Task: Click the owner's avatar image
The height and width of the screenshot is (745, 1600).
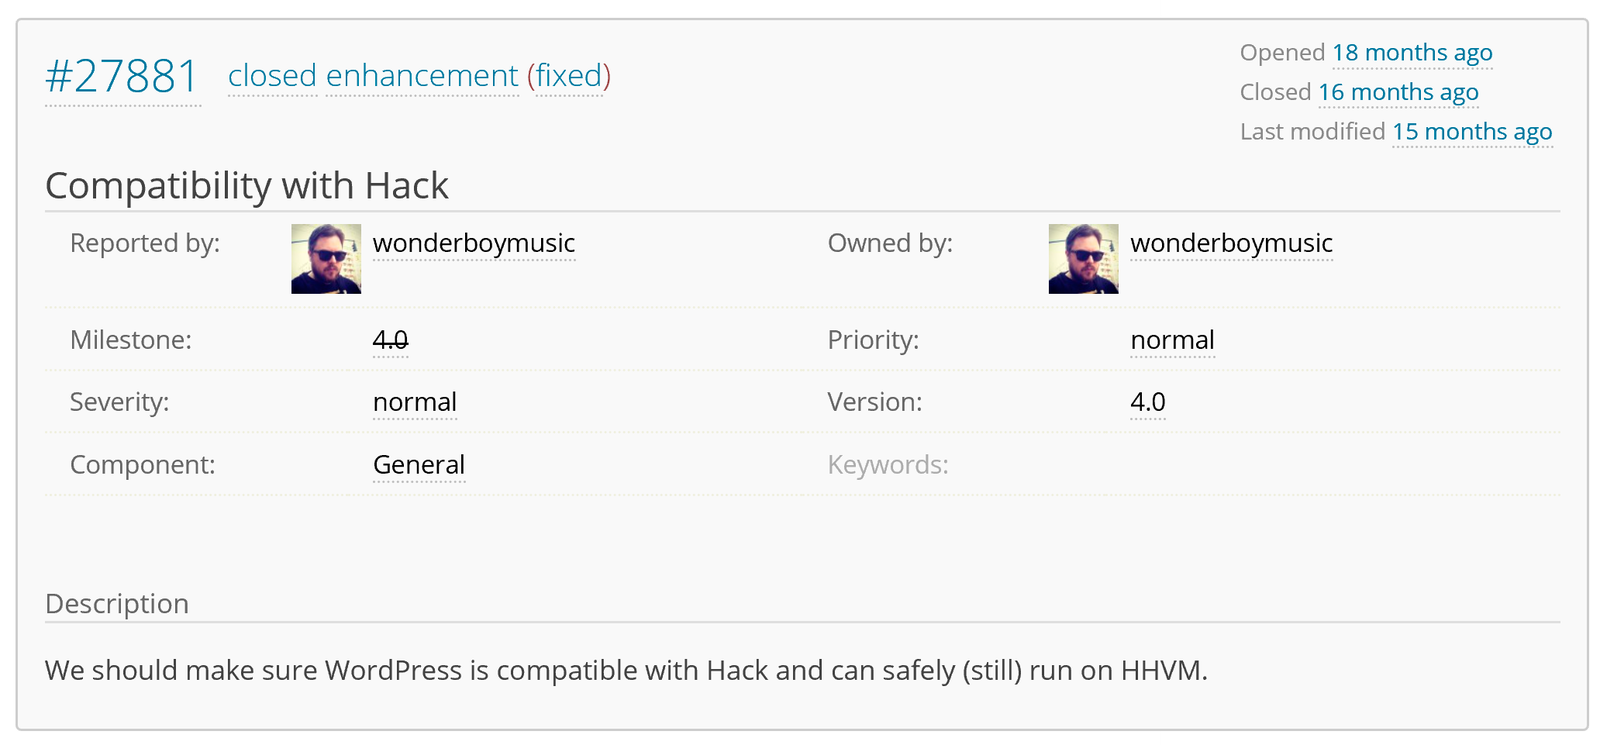Action: (1083, 259)
